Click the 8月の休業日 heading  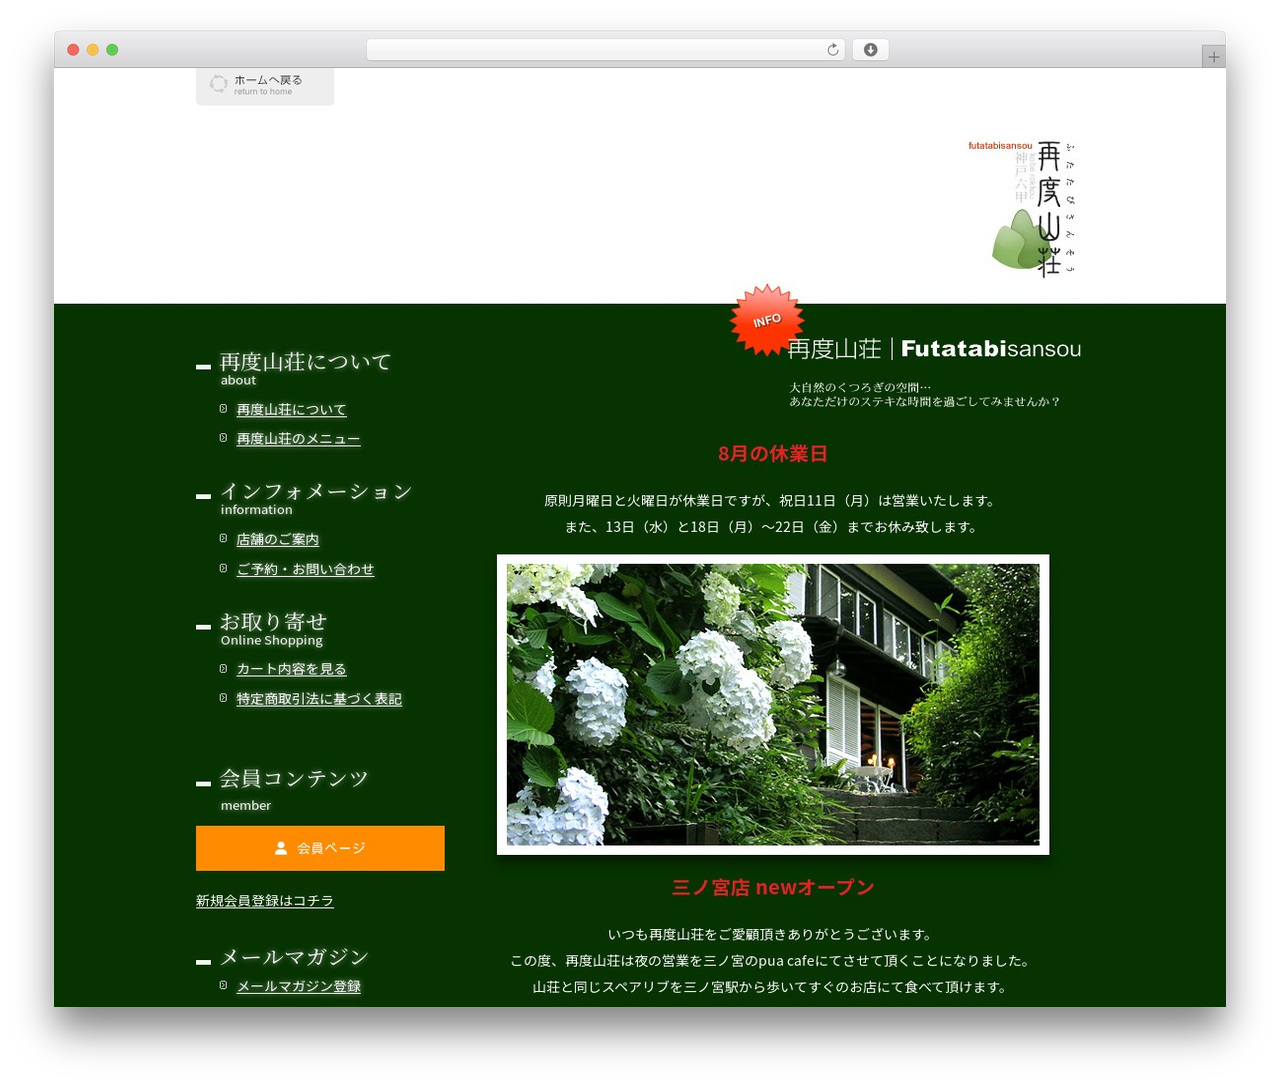tap(773, 454)
